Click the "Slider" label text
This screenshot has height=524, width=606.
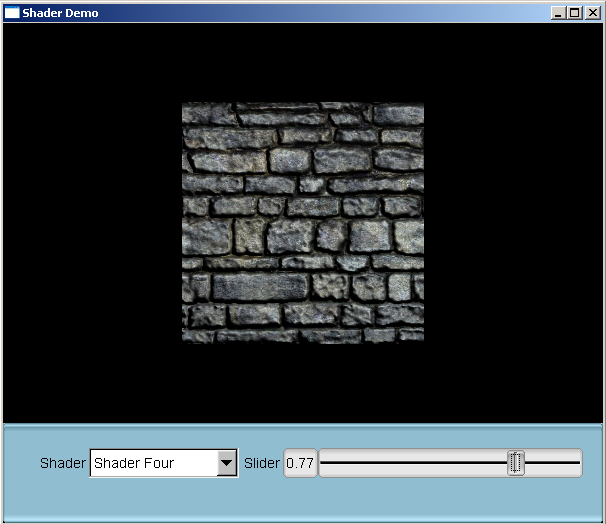point(262,463)
